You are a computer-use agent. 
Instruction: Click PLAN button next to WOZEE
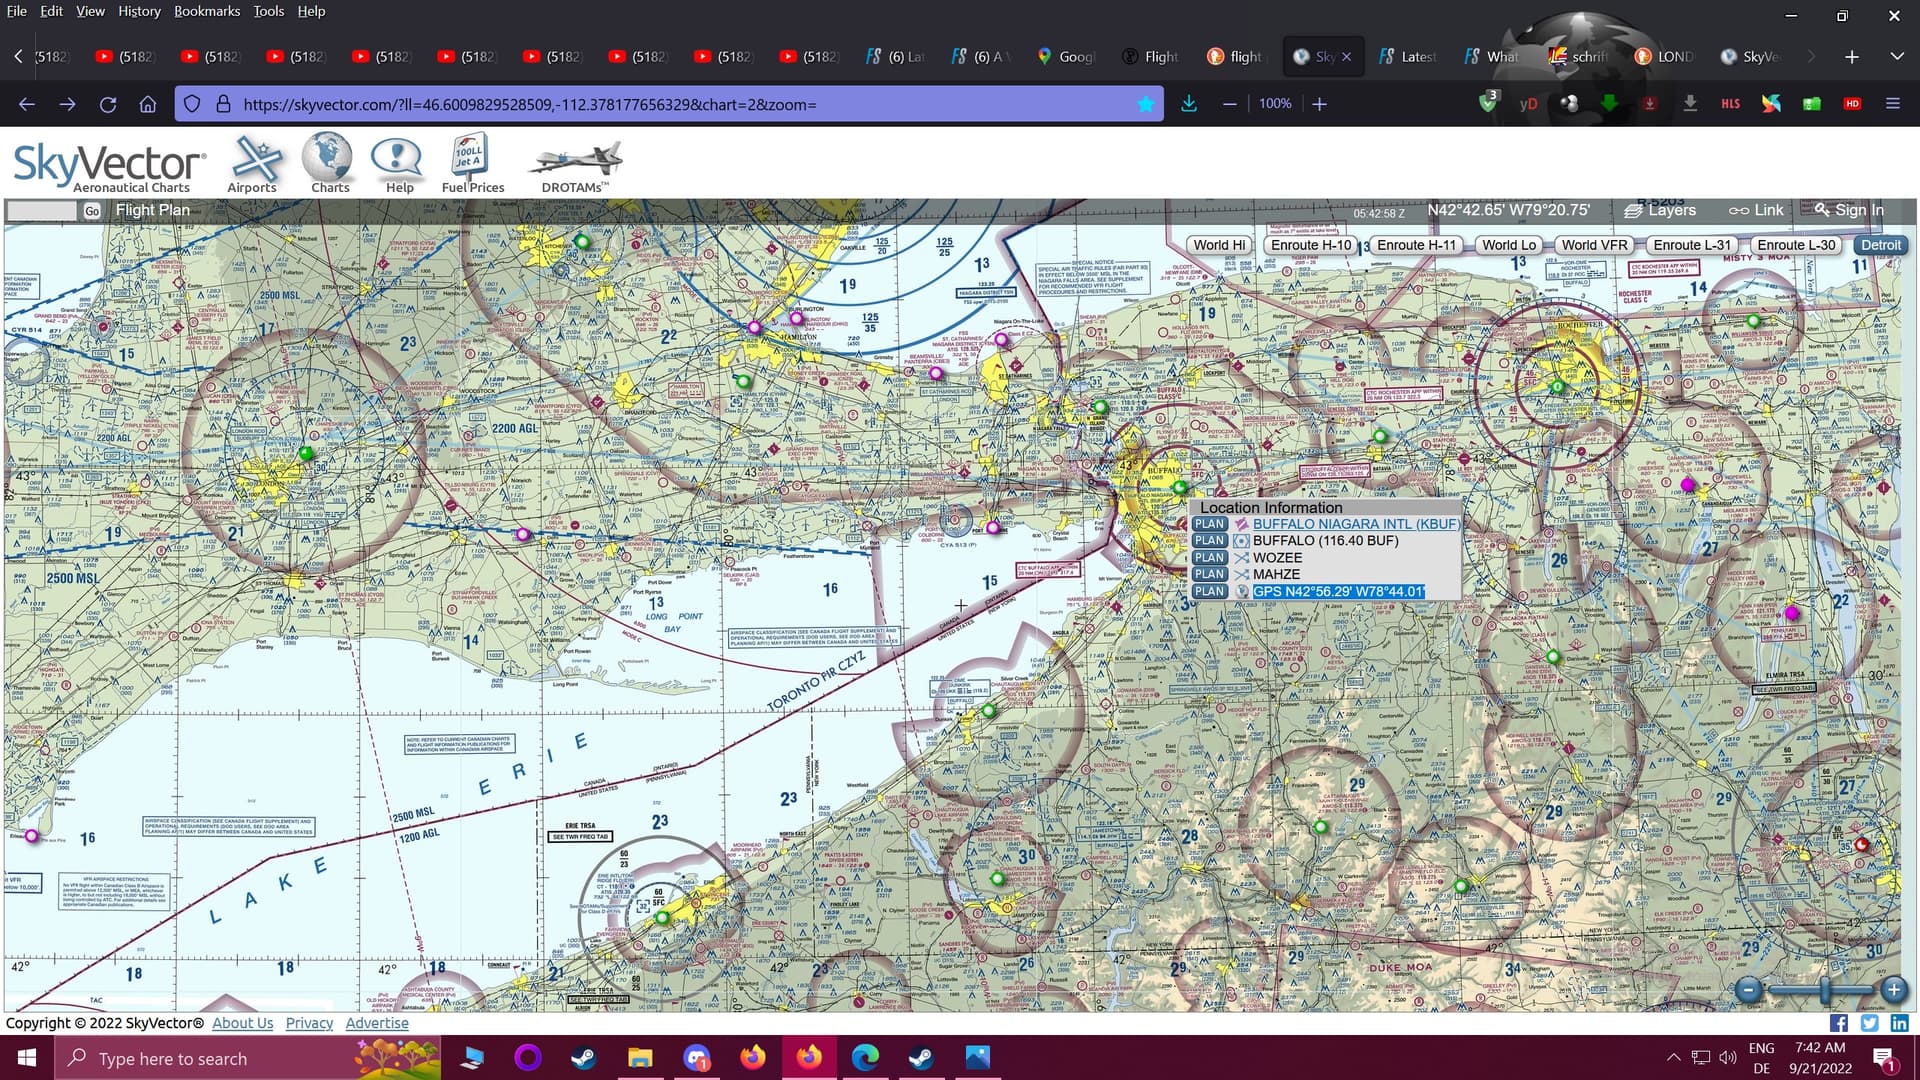[x=1209, y=558]
